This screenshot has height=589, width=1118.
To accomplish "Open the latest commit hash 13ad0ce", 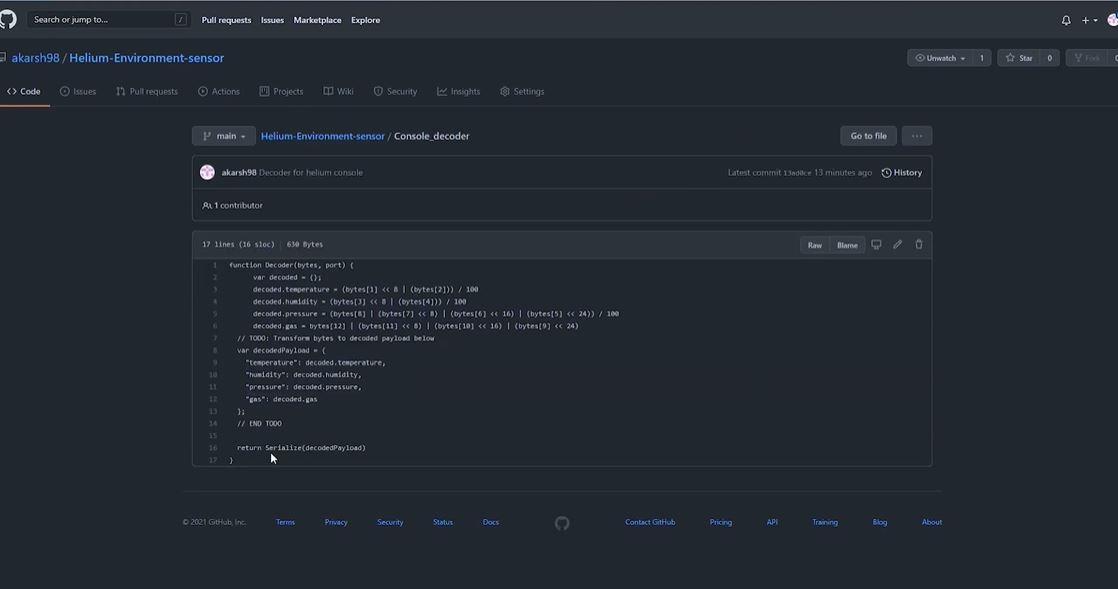I will coord(797,173).
